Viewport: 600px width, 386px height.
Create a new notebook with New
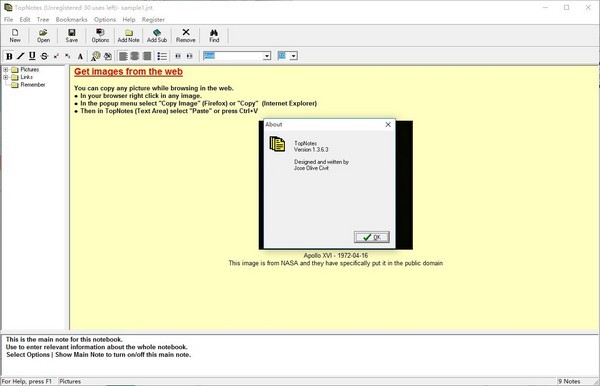(x=15, y=36)
